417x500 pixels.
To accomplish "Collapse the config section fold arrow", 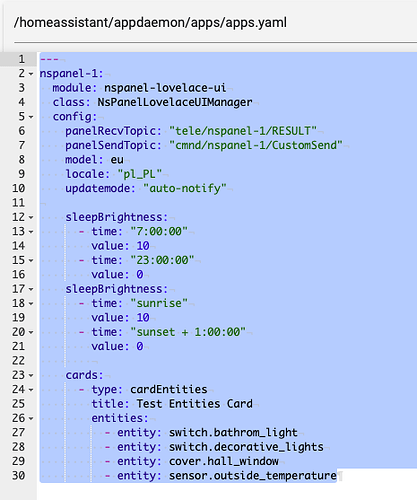I will pyautogui.click(x=31, y=117).
